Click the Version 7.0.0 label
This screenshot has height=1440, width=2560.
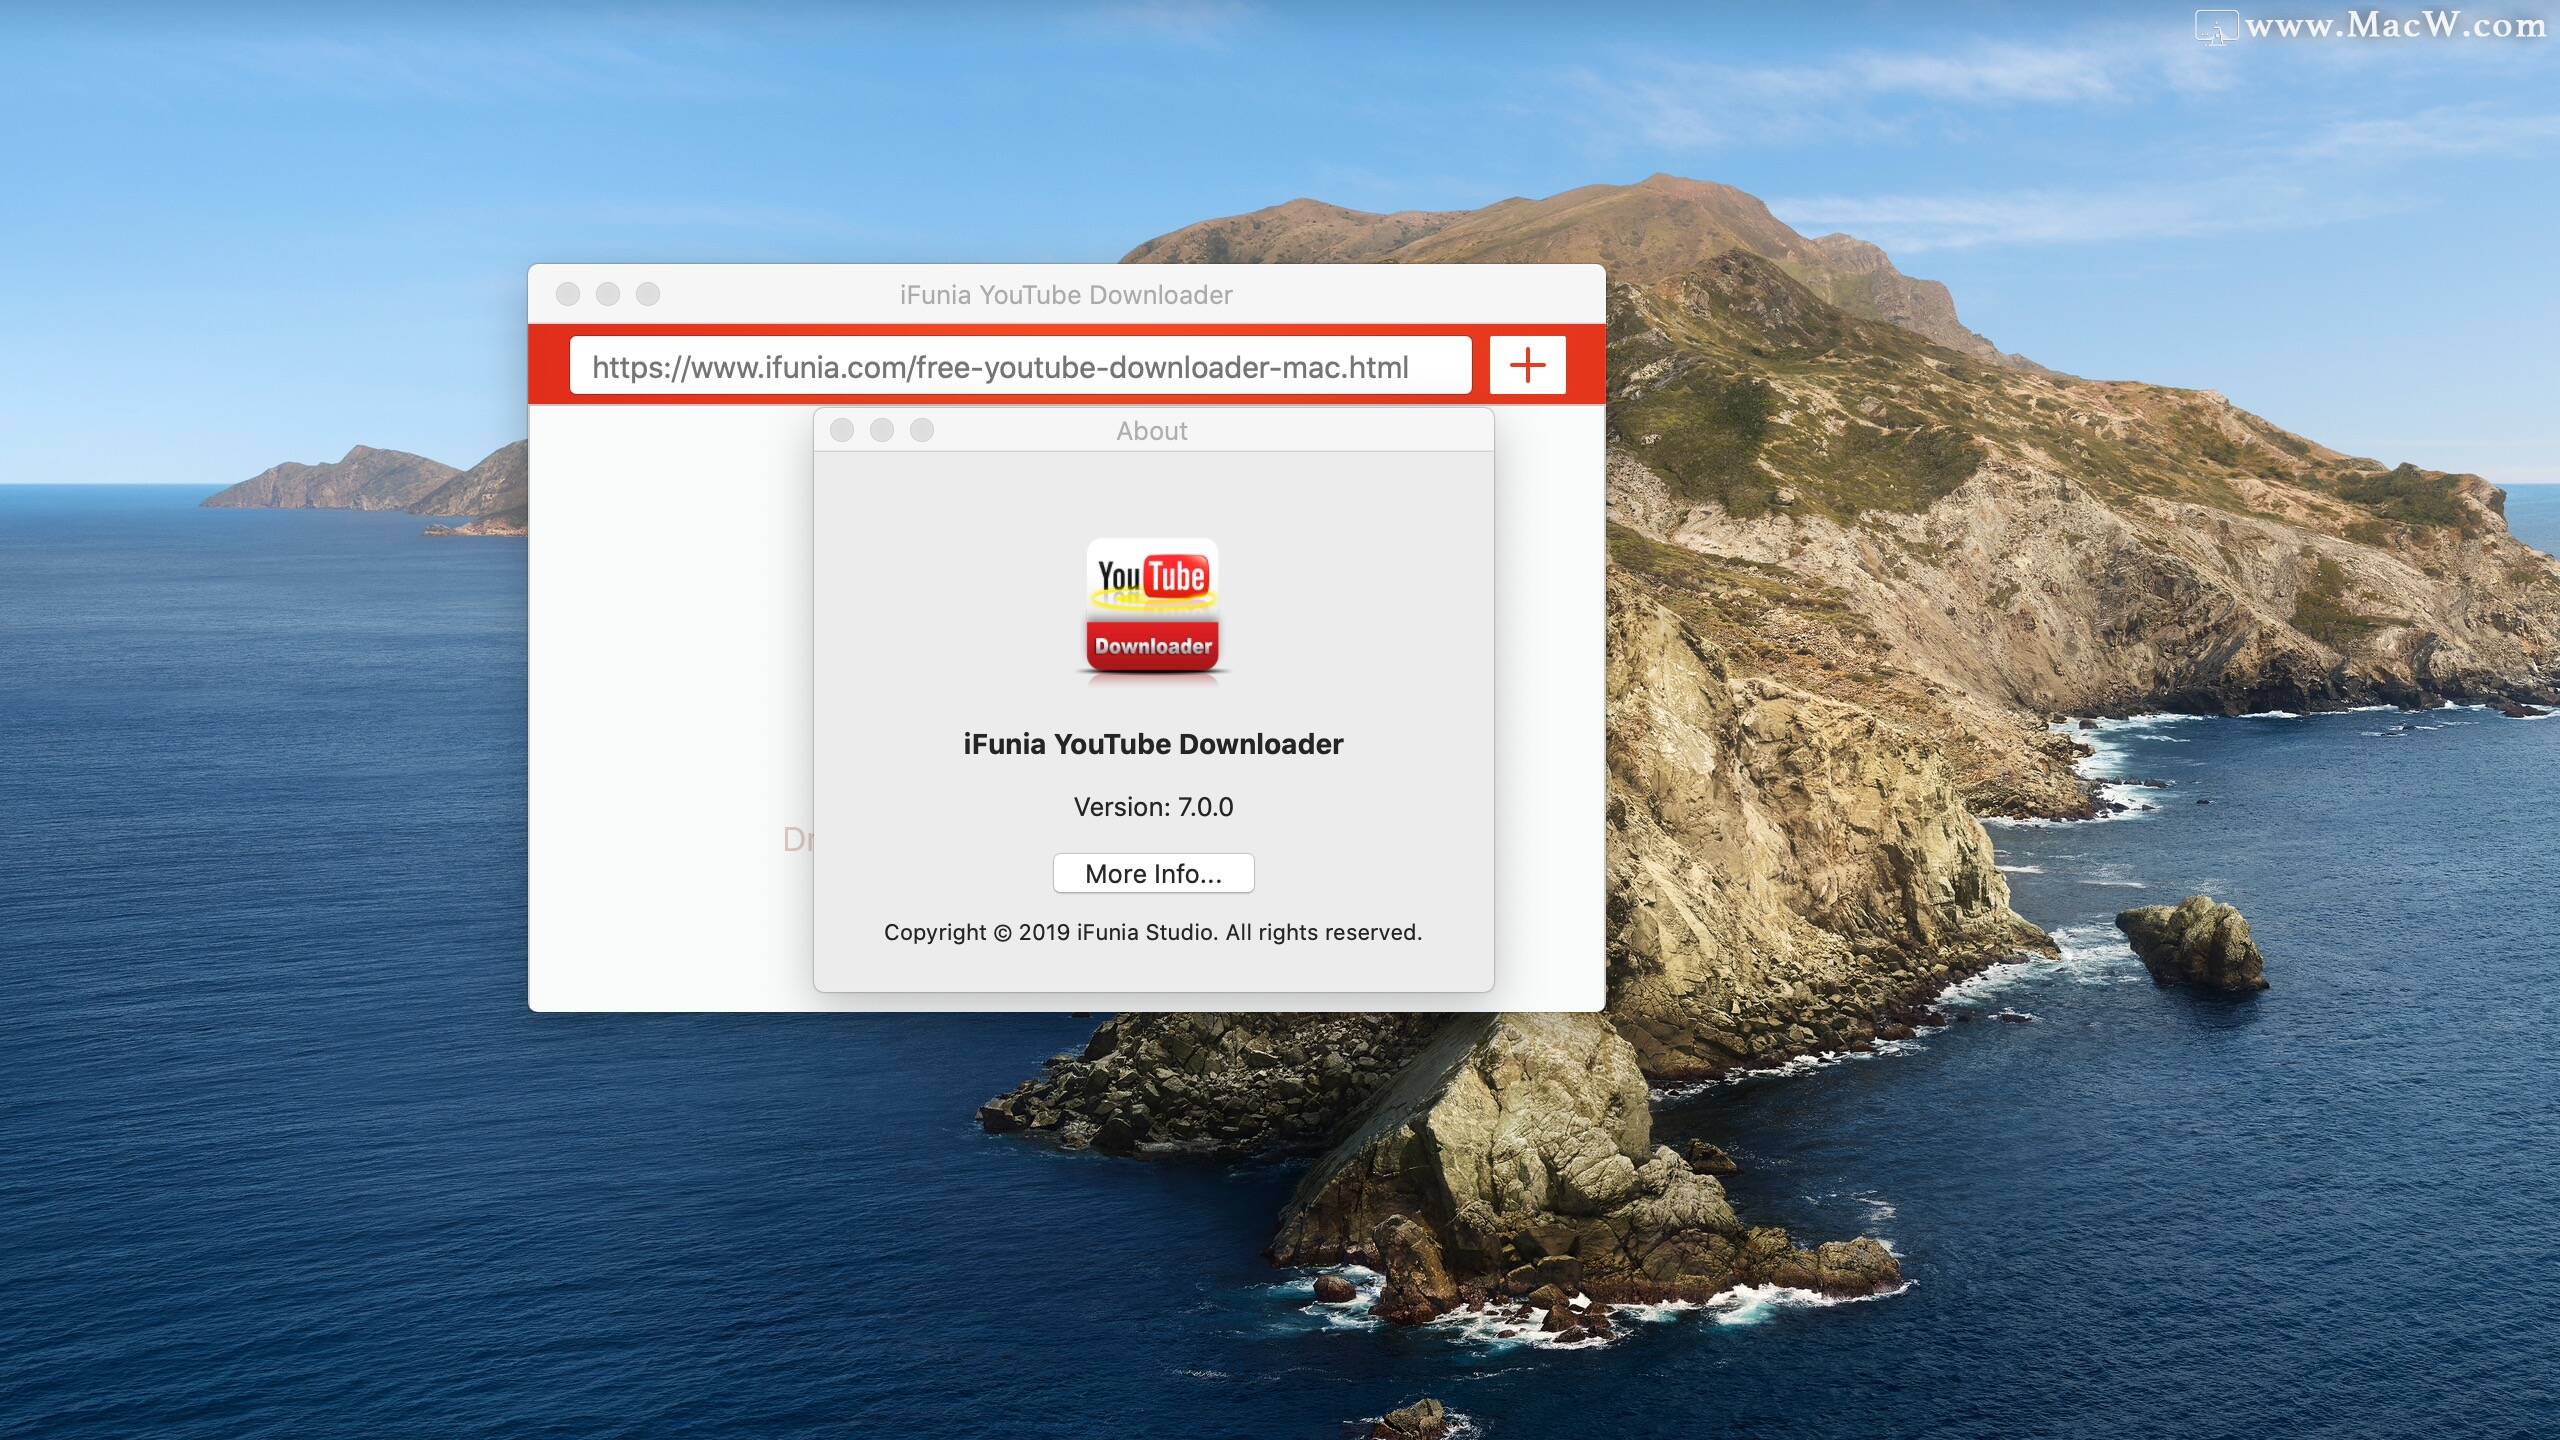[x=1152, y=807]
